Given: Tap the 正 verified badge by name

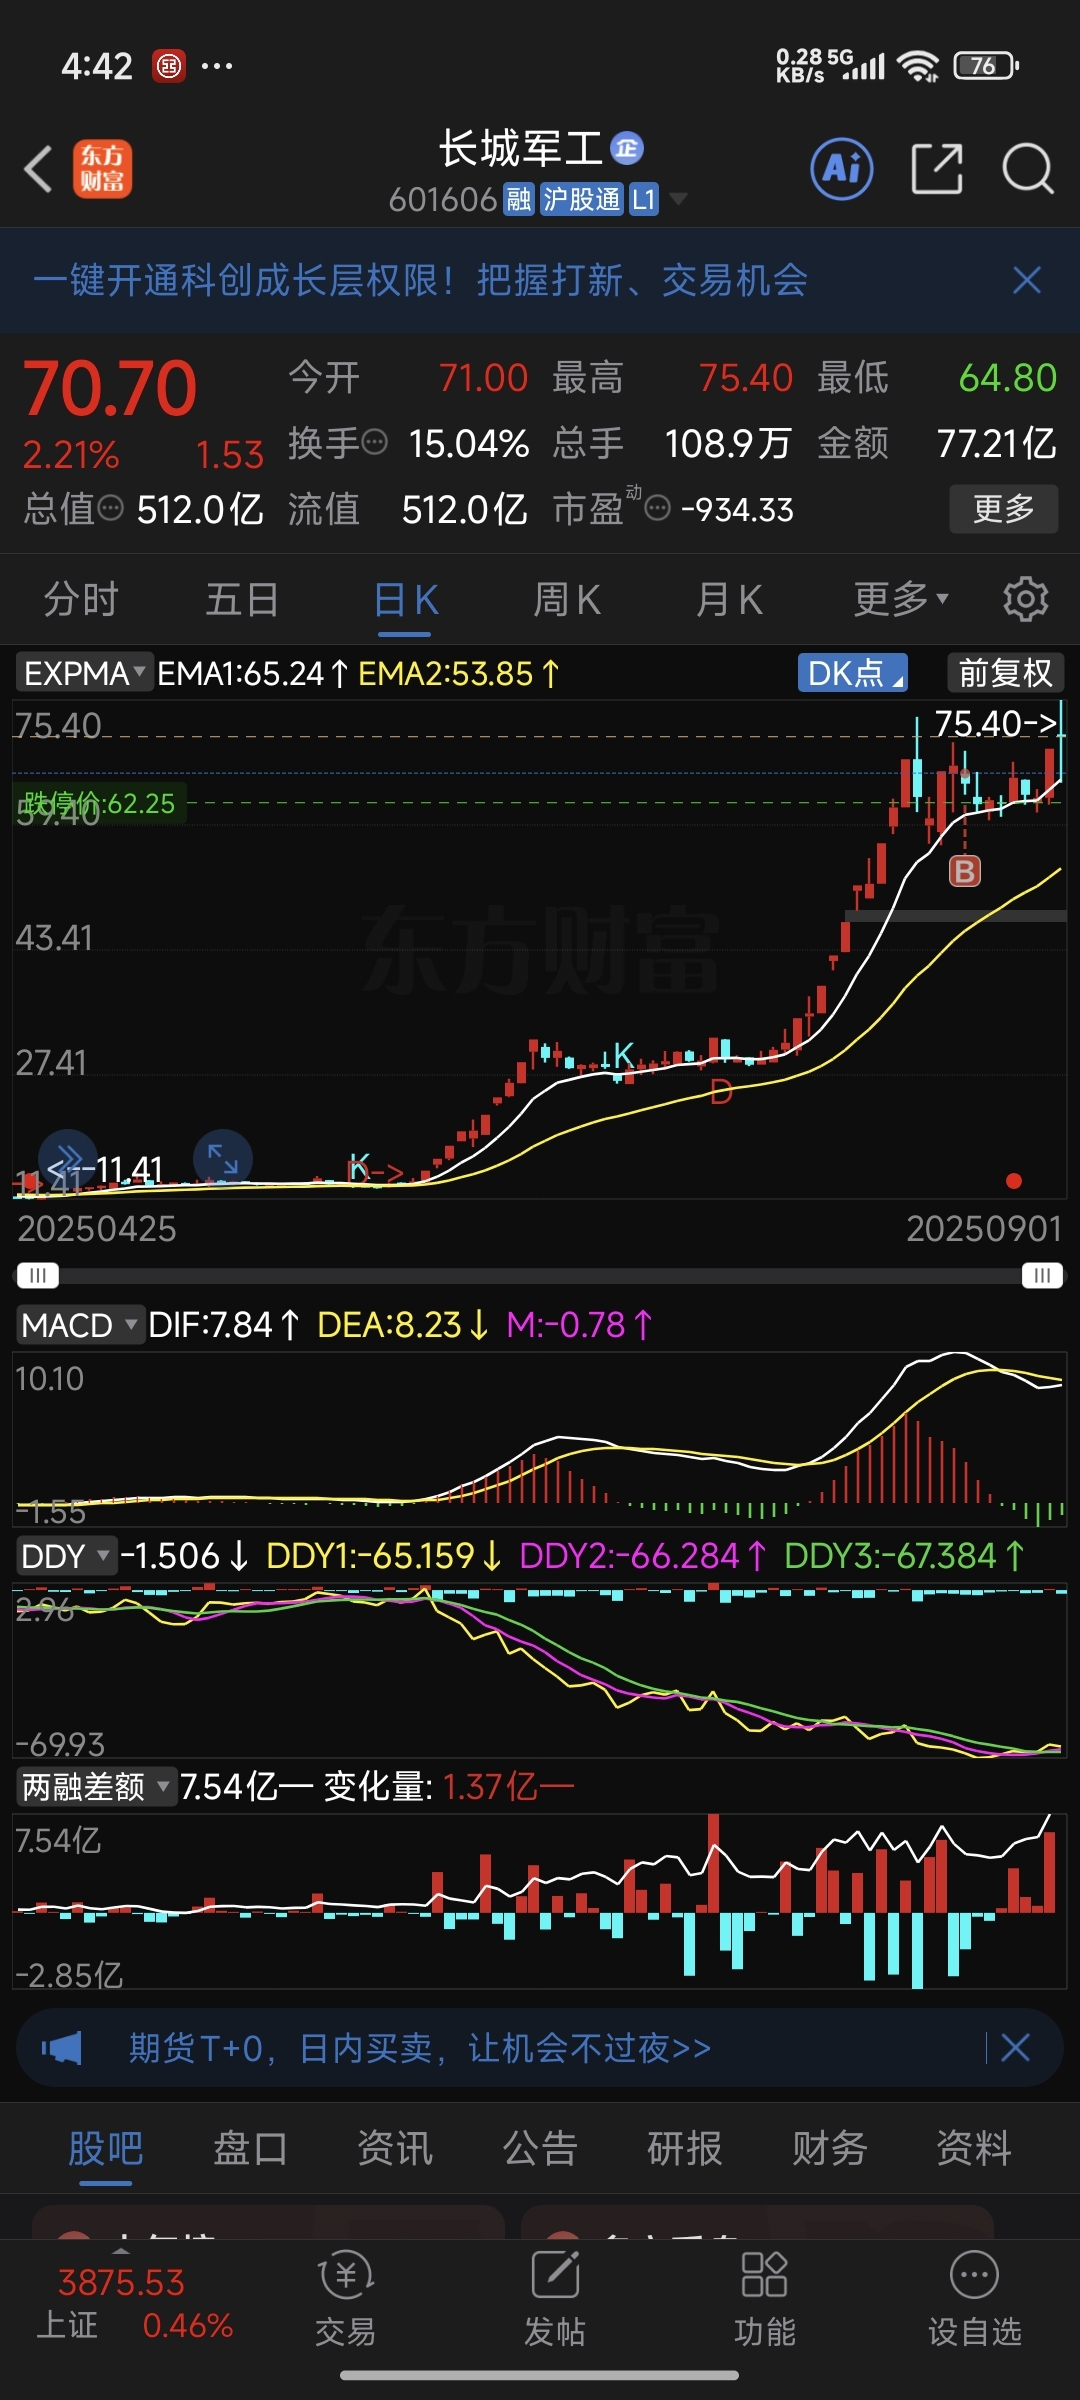Looking at the screenshot, I should coord(627,148).
